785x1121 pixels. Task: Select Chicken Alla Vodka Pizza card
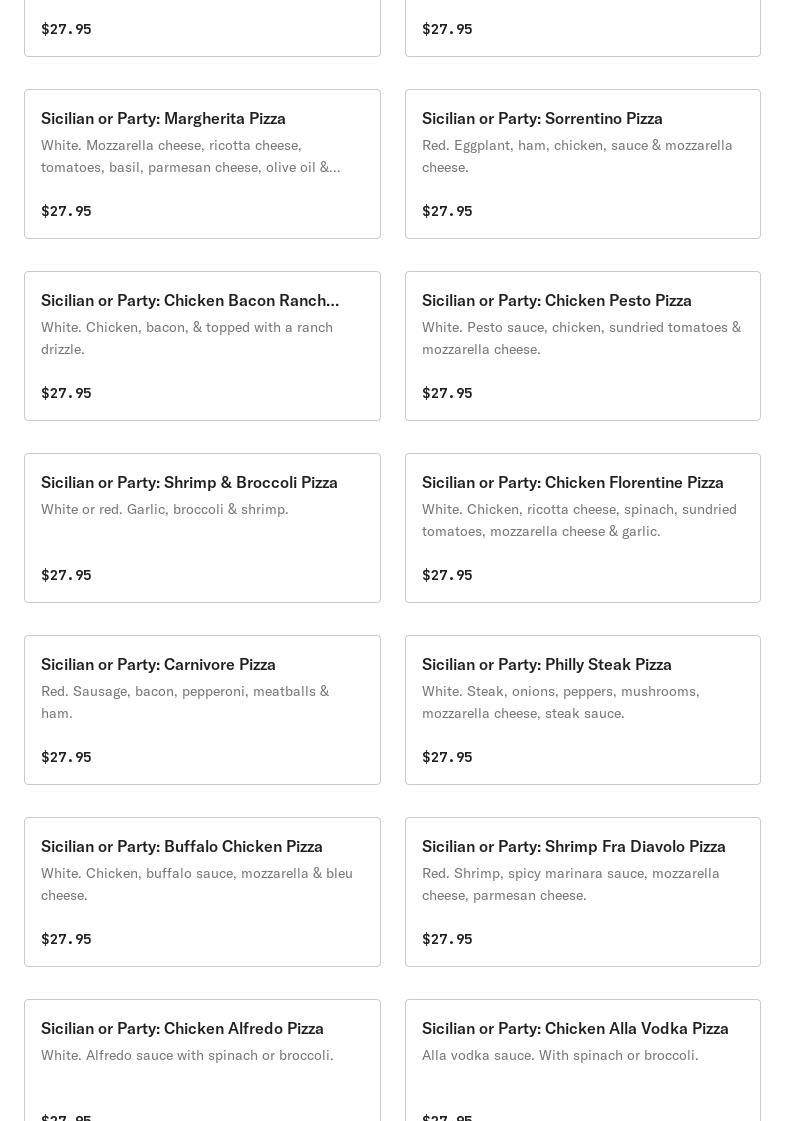(x=583, y=1060)
